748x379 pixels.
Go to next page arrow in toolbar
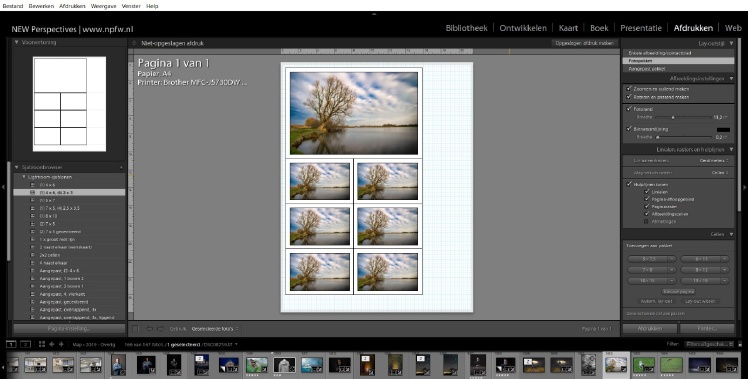pos(160,328)
